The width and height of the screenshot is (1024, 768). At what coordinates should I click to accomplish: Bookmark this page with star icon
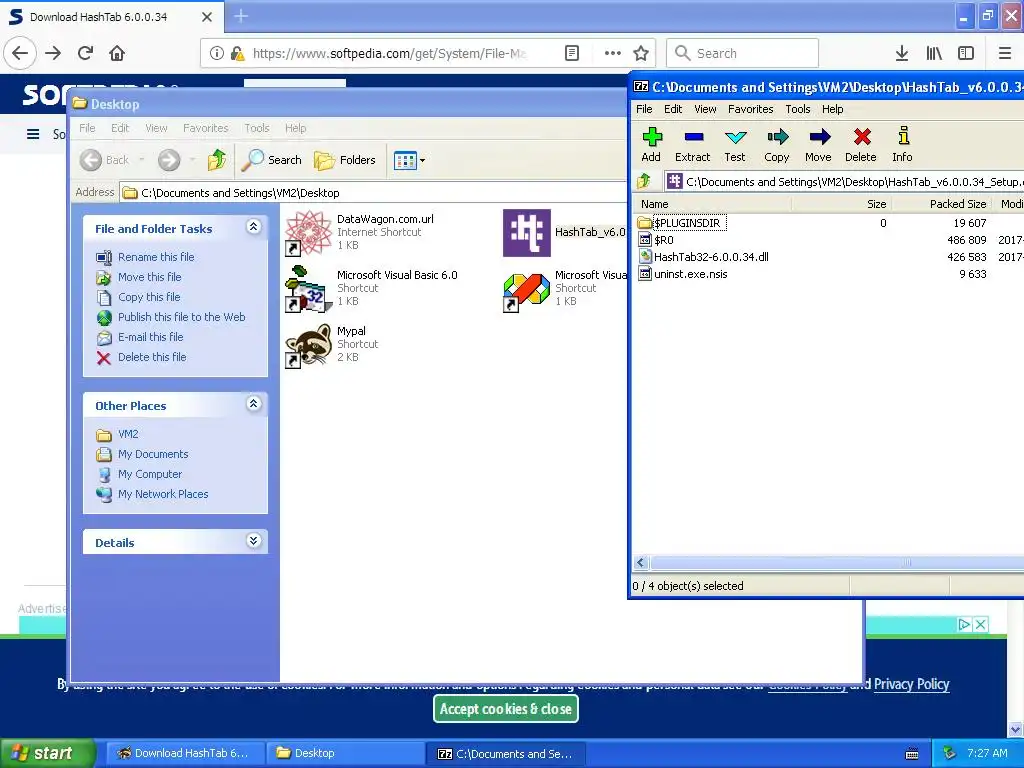pos(641,53)
